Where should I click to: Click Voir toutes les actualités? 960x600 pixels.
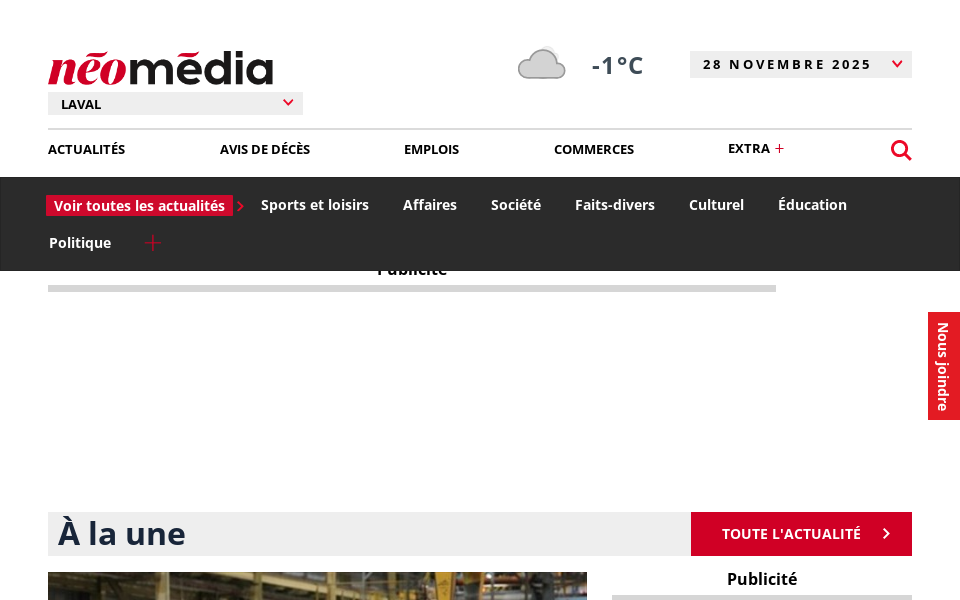click(139, 206)
